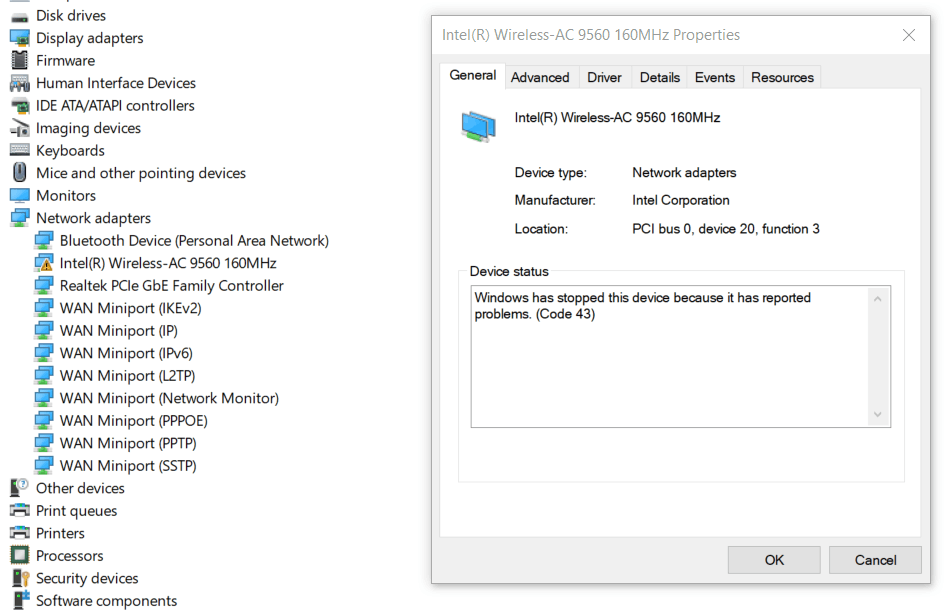Click the Other devices unknown-device icon
Screen dimensions: 947x612
click(19, 488)
